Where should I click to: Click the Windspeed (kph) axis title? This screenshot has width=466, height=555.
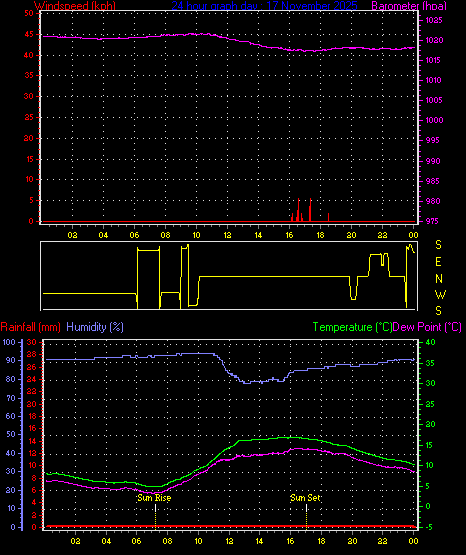click(x=75, y=6)
